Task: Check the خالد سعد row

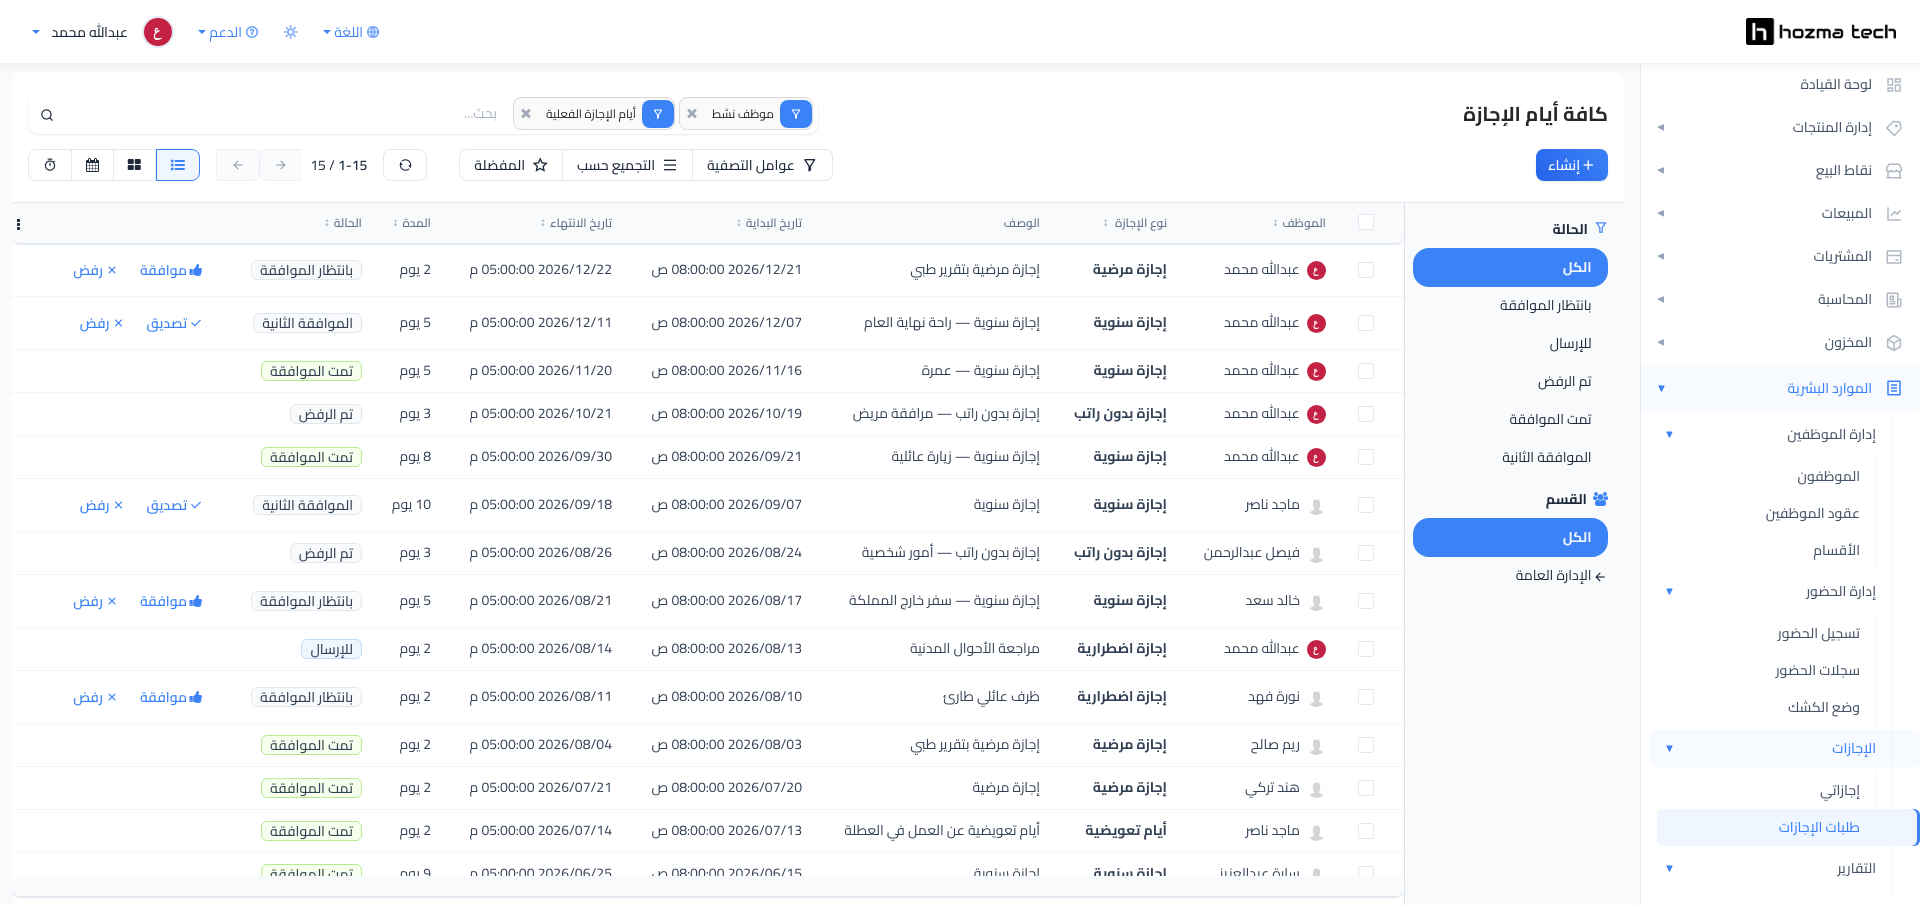Action: coord(1366,601)
